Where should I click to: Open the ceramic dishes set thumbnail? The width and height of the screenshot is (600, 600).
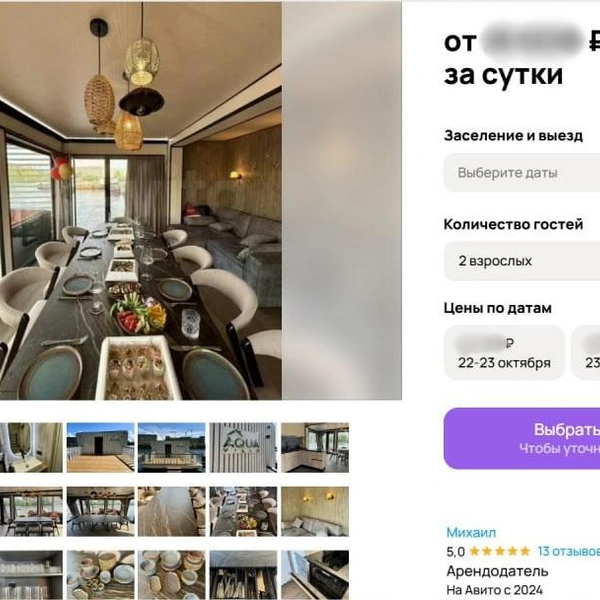(x=100, y=575)
